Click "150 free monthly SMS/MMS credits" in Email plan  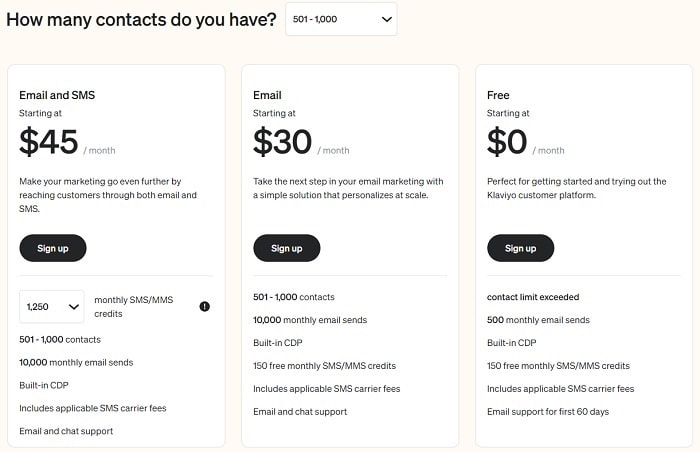point(324,366)
